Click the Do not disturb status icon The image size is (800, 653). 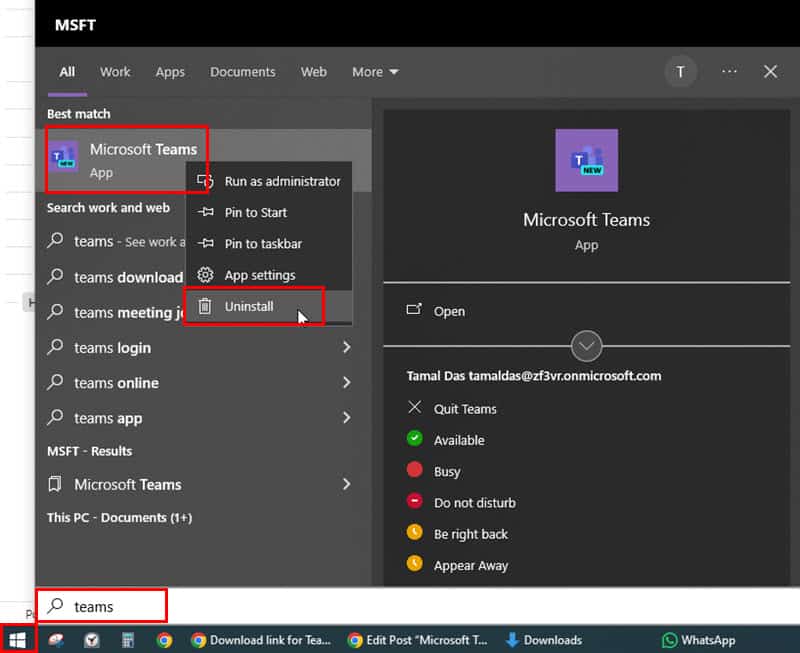pyautogui.click(x=415, y=501)
